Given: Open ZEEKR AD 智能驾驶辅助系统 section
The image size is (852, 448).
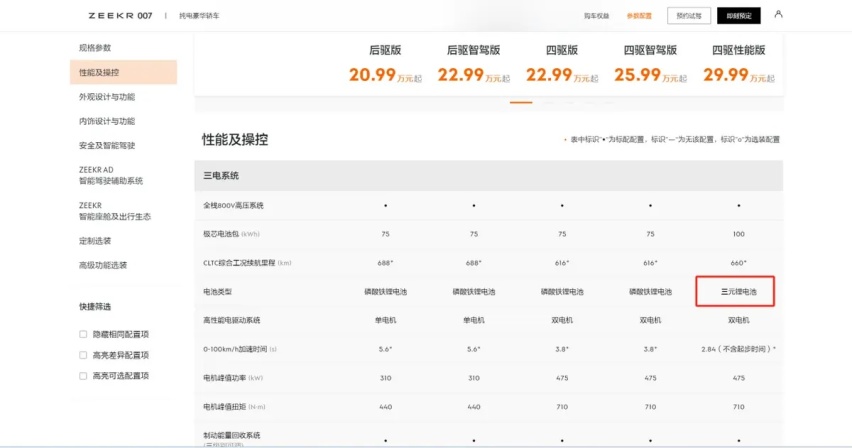Looking at the screenshot, I should (111, 175).
